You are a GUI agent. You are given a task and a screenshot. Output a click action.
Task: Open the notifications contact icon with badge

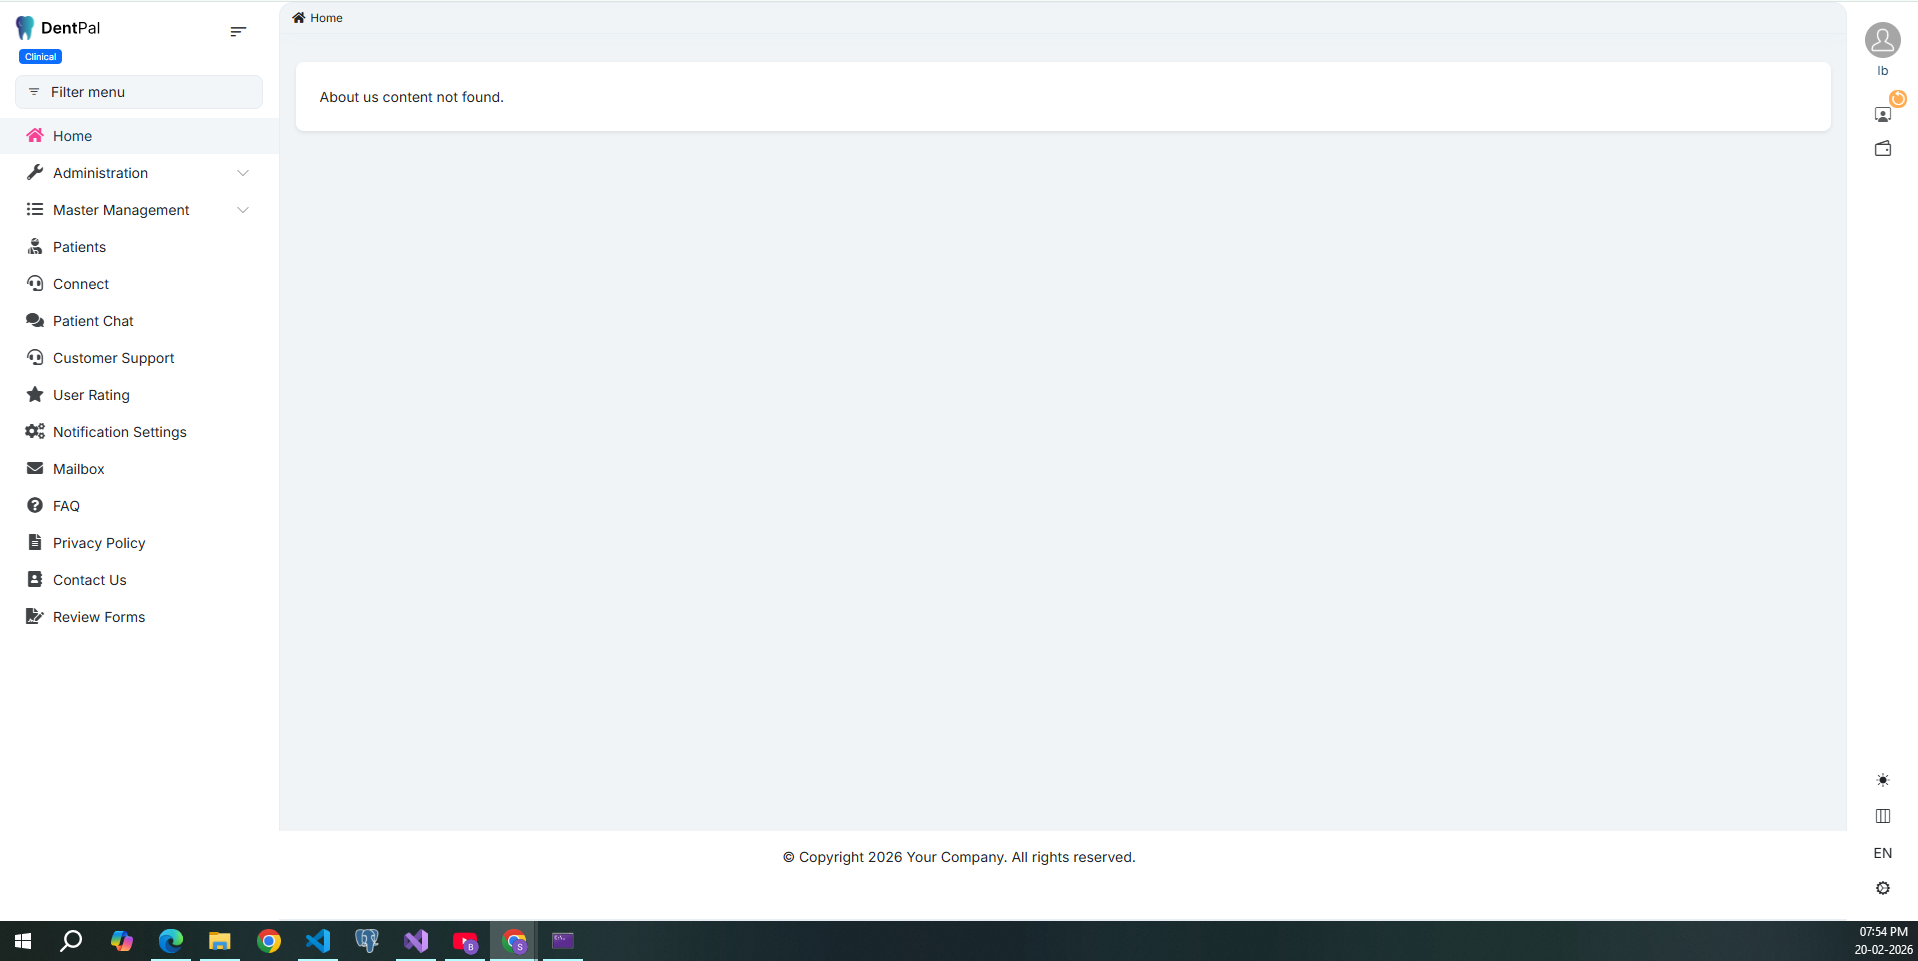coord(1883,114)
